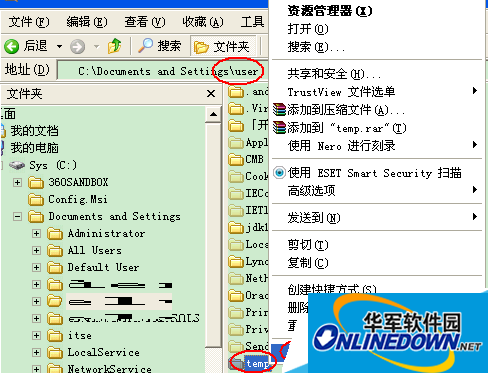
Task: Click the Cook folder icon in file list
Action: tap(236, 177)
